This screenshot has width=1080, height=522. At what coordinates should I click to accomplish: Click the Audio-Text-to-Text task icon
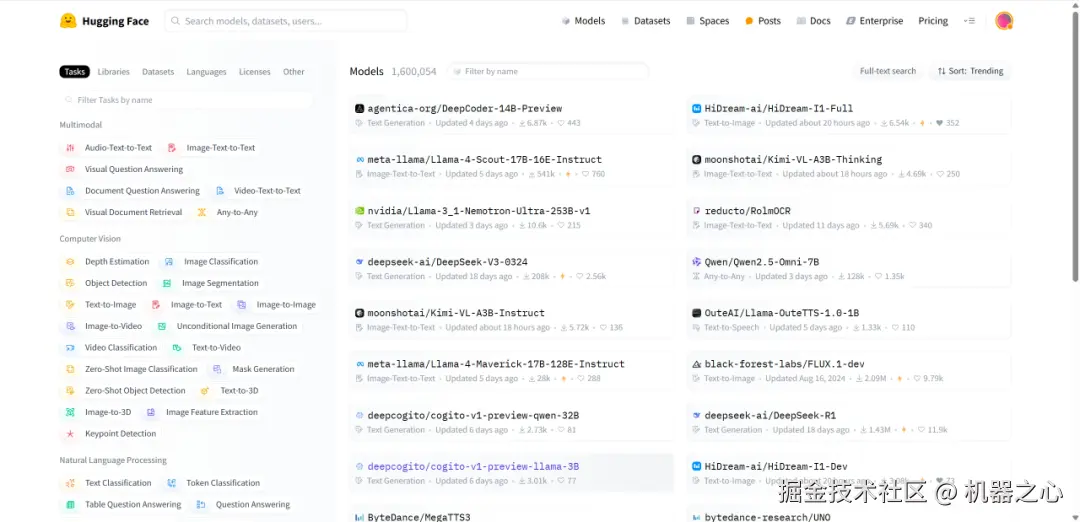coord(70,148)
